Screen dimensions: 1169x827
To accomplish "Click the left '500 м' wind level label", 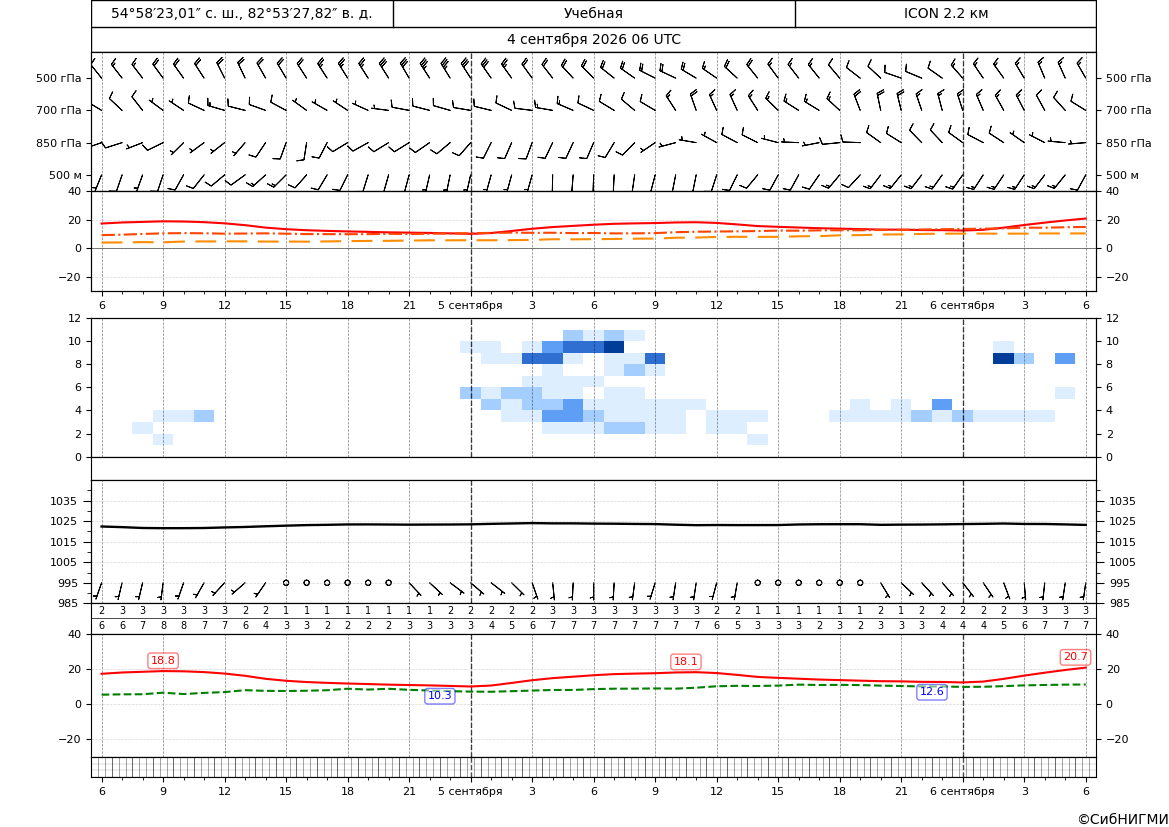I will (x=66, y=175).
